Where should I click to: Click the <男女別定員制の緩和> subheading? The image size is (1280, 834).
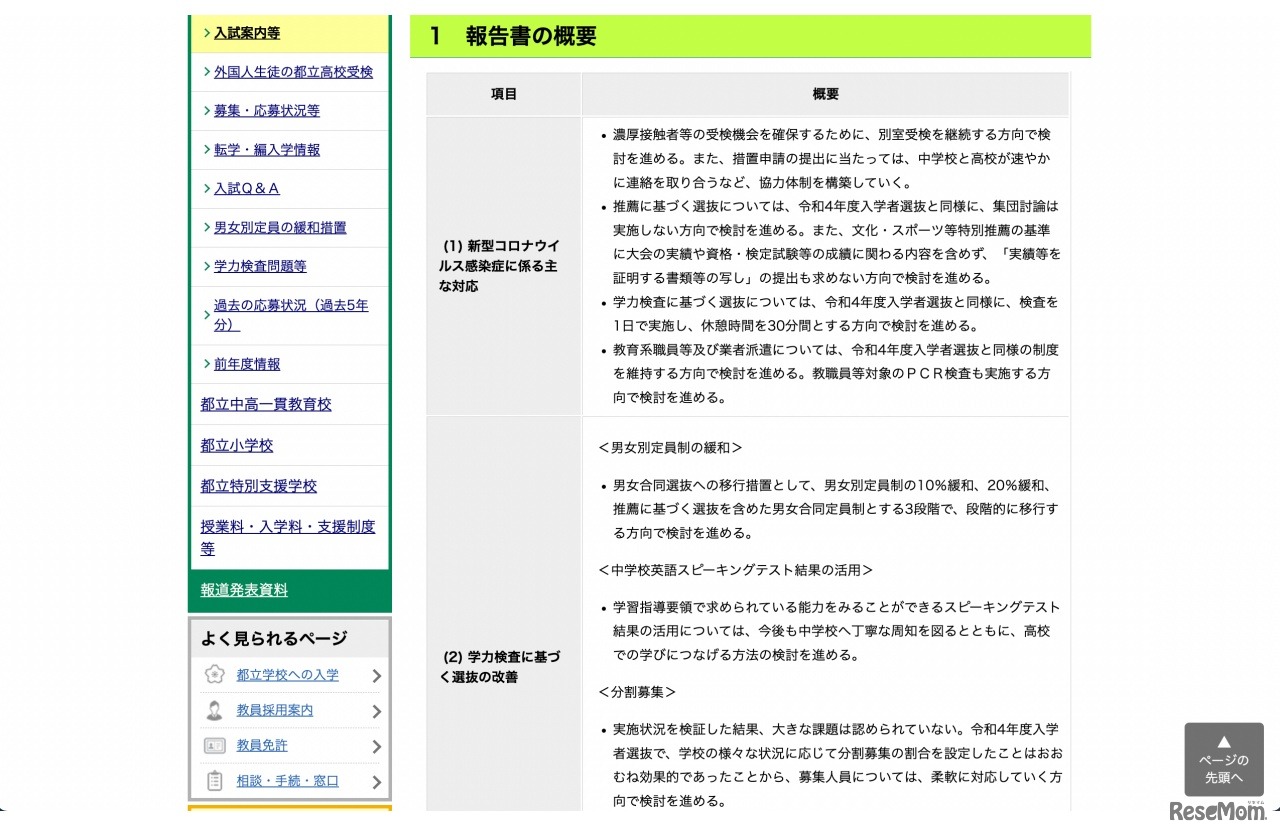671,448
